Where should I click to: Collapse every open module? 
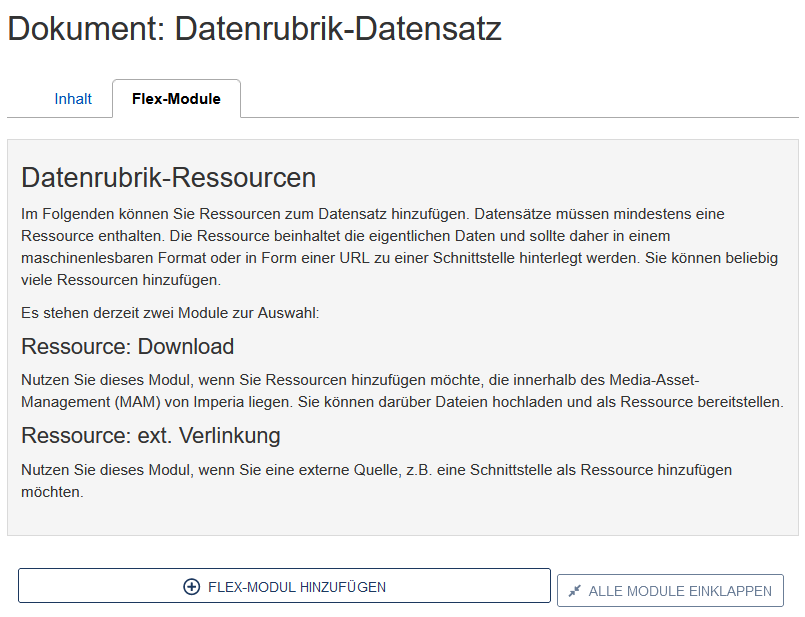point(670,590)
